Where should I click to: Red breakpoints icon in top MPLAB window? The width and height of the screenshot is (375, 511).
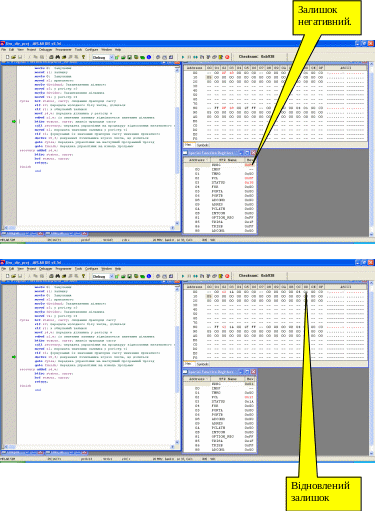(227, 57)
